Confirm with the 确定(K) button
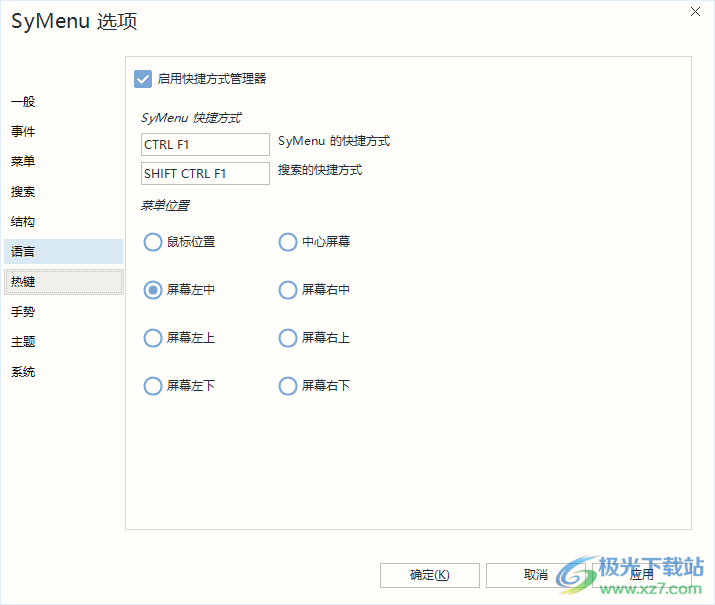This screenshot has width=715, height=605. (x=430, y=575)
